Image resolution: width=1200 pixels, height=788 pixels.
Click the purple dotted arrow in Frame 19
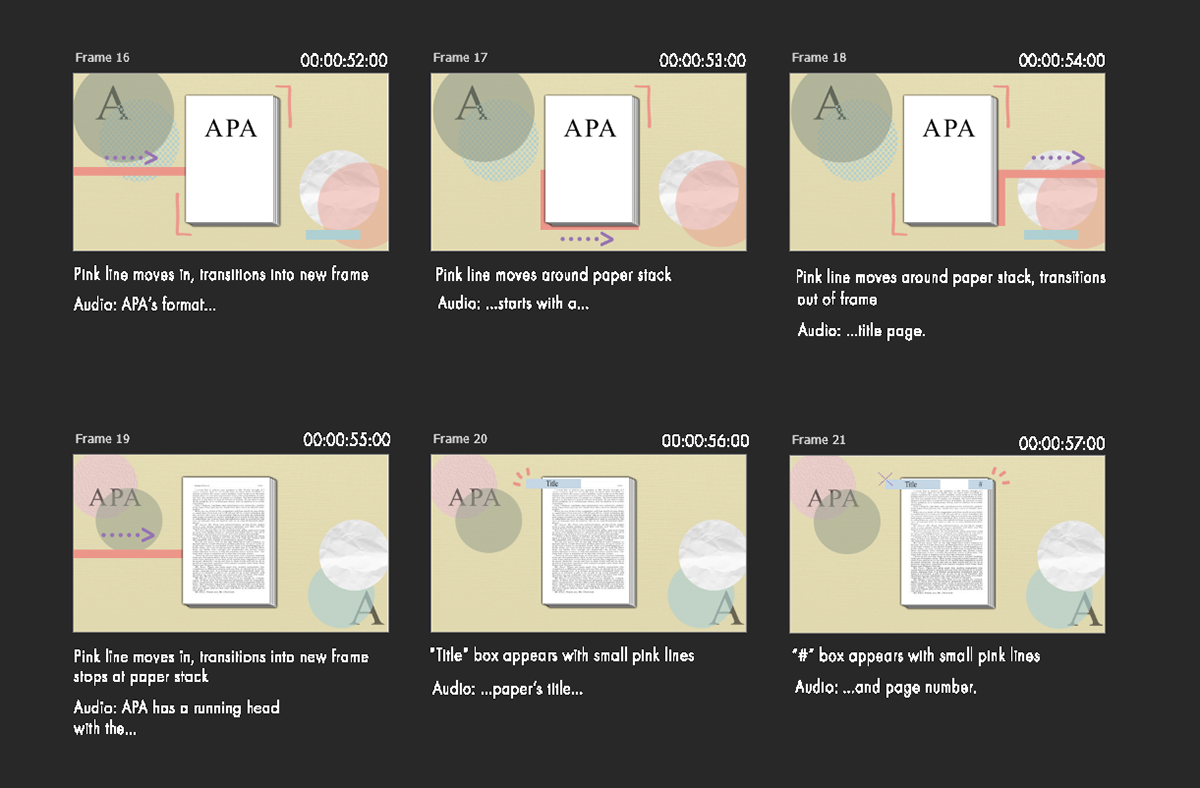coord(129,536)
